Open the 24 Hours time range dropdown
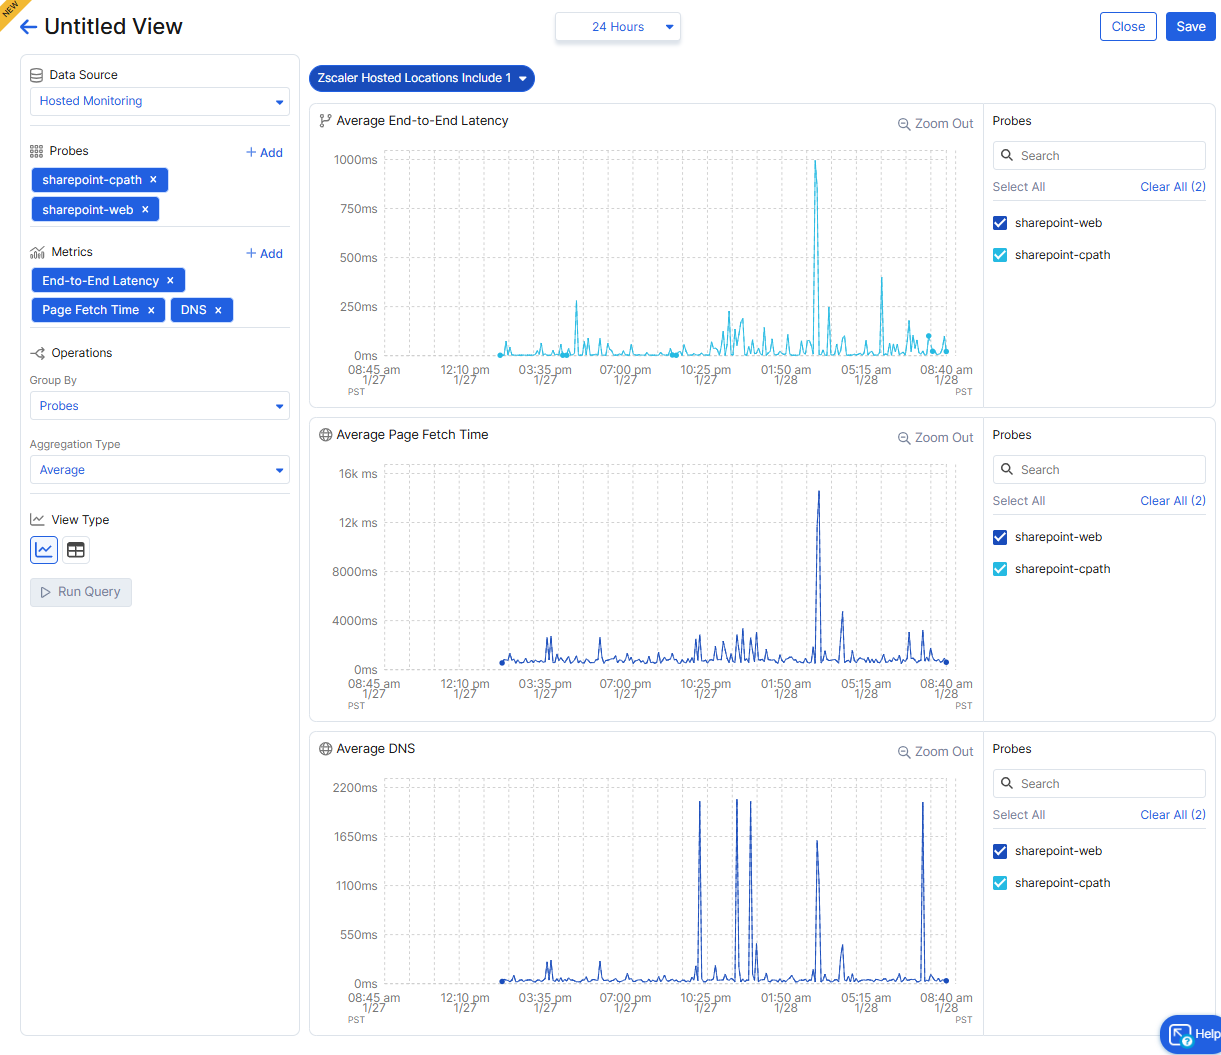This screenshot has height=1055, width=1221. pyautogui.click(x=618, y=27)
